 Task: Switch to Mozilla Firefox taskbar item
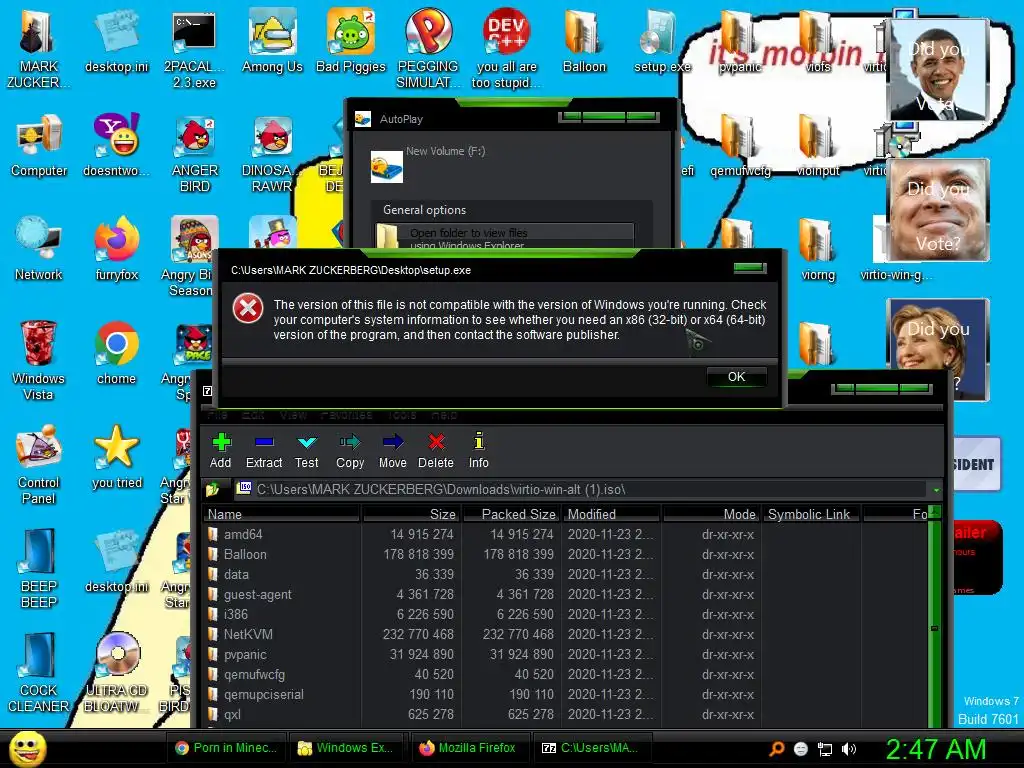(468, 748)
